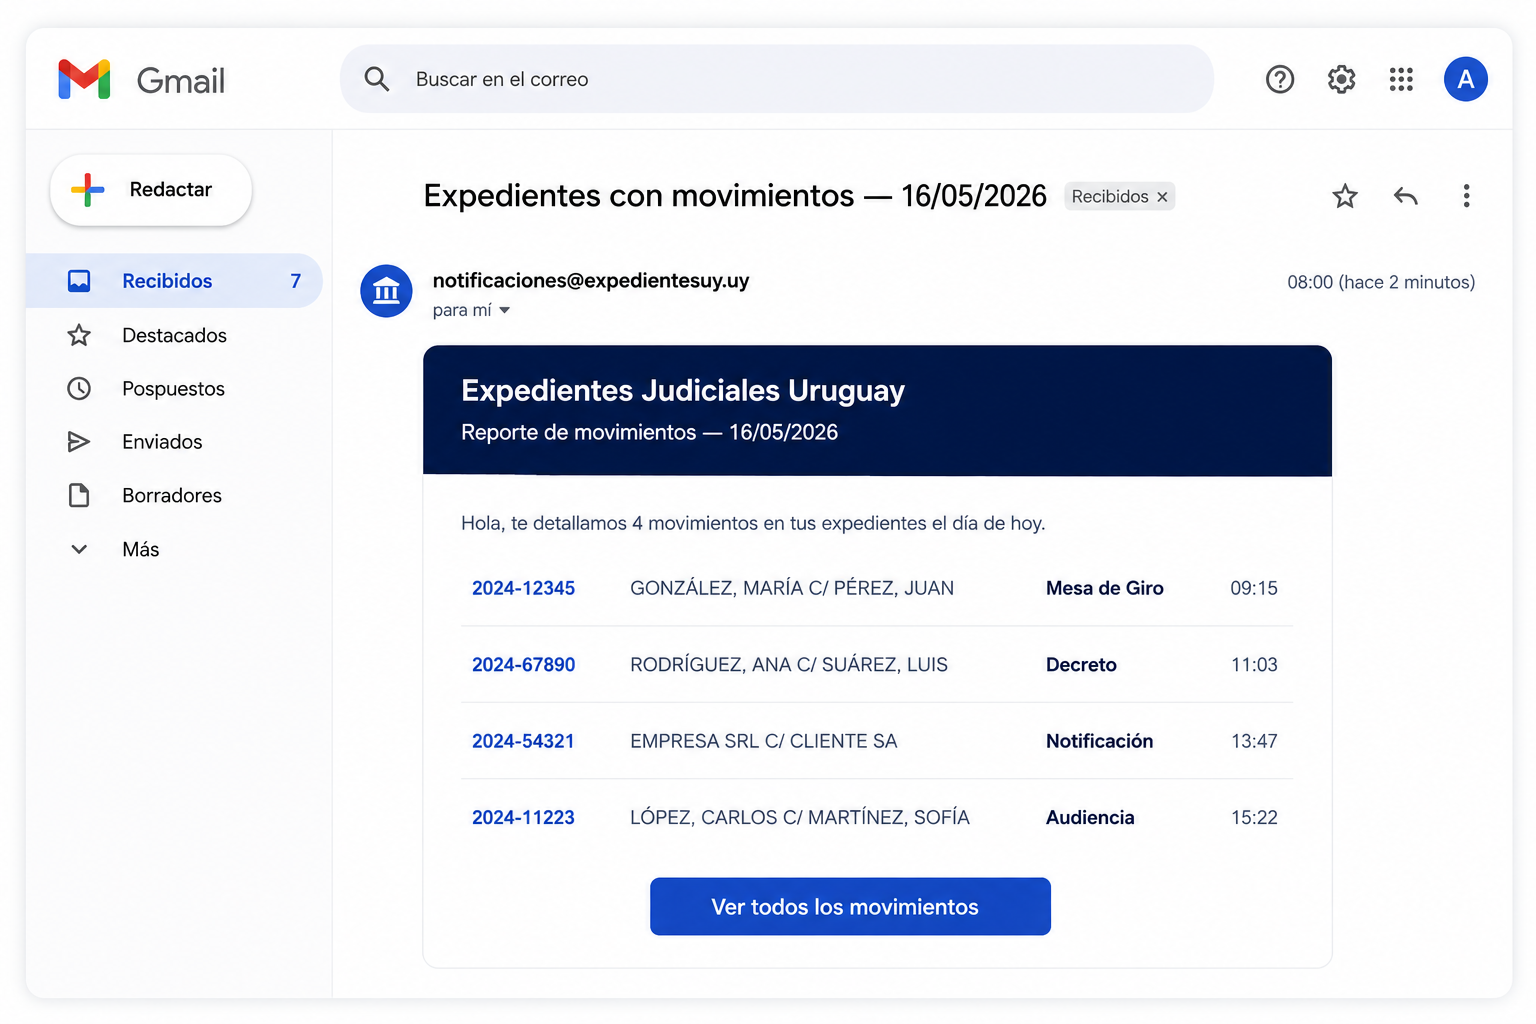Image resolution: width=1536 pixels, height=1024 pixels.
Task: Click the Destacados star icon in sidebar
Action: 79,335
